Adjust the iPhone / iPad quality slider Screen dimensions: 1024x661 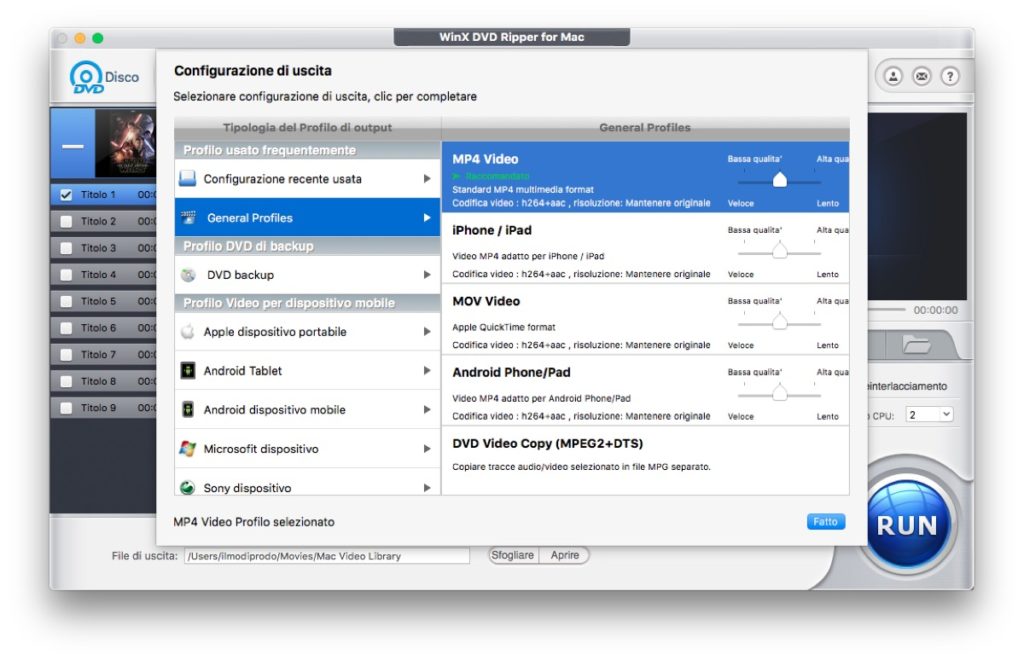tap(779, 251)
